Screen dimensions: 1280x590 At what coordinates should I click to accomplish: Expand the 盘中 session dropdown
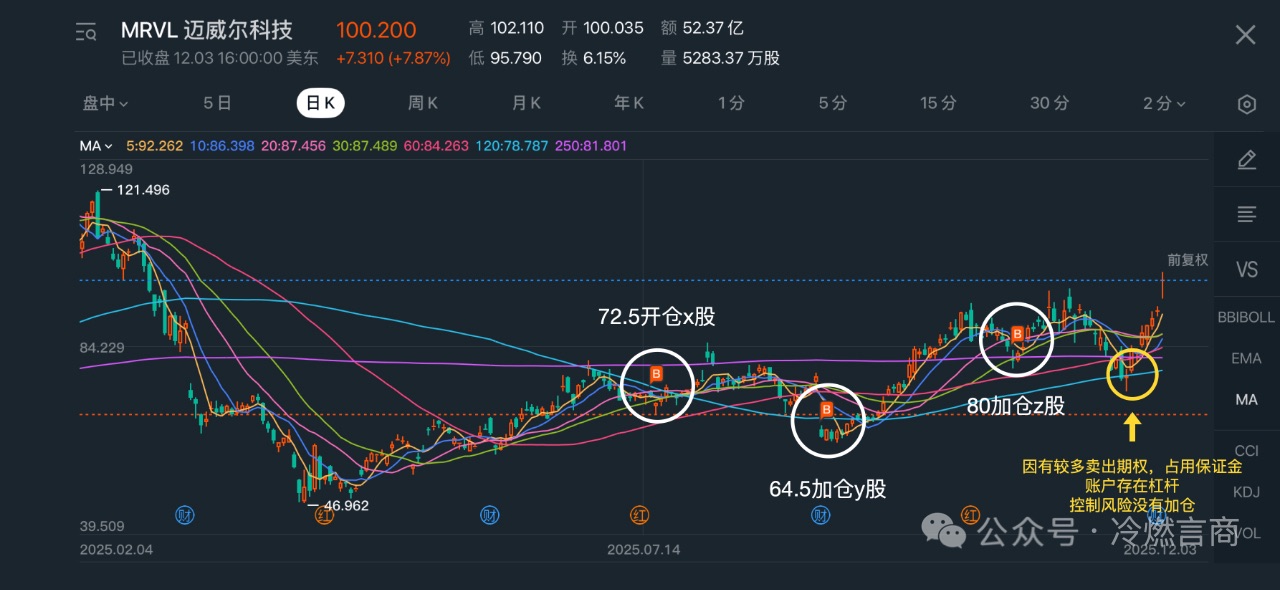[x=105, y=103]
